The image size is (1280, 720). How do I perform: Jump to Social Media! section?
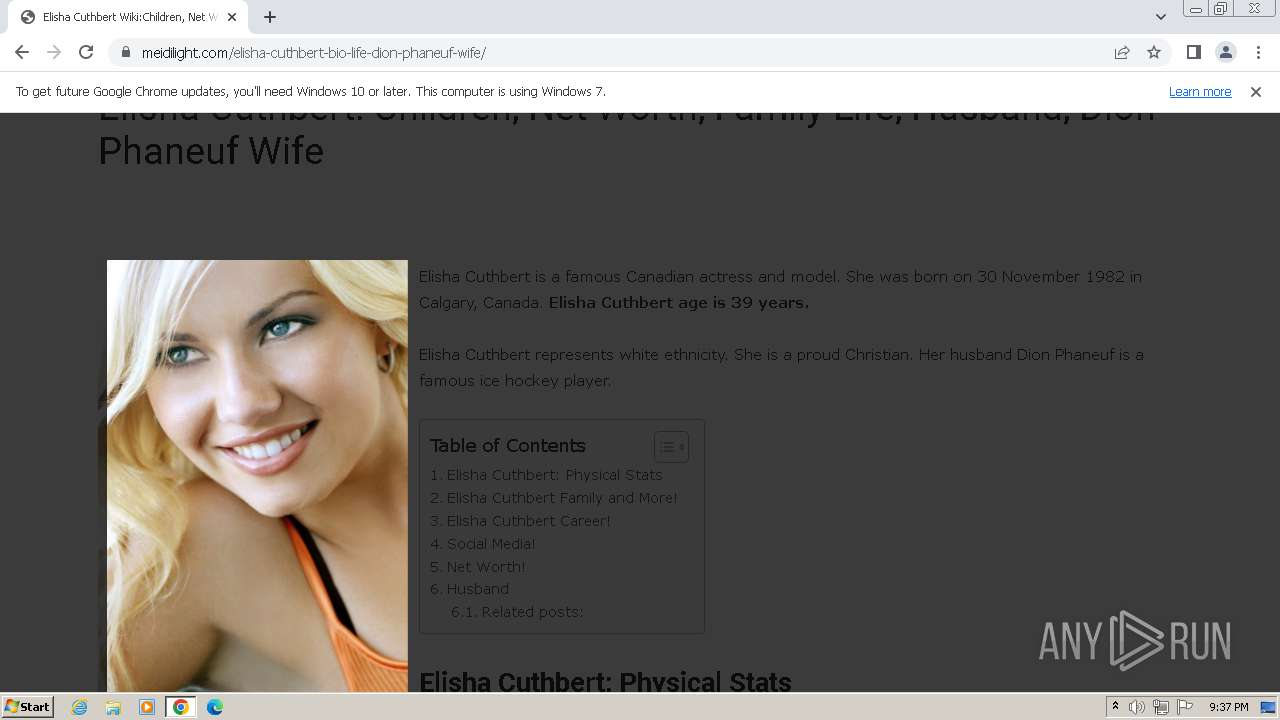(491, 544)
